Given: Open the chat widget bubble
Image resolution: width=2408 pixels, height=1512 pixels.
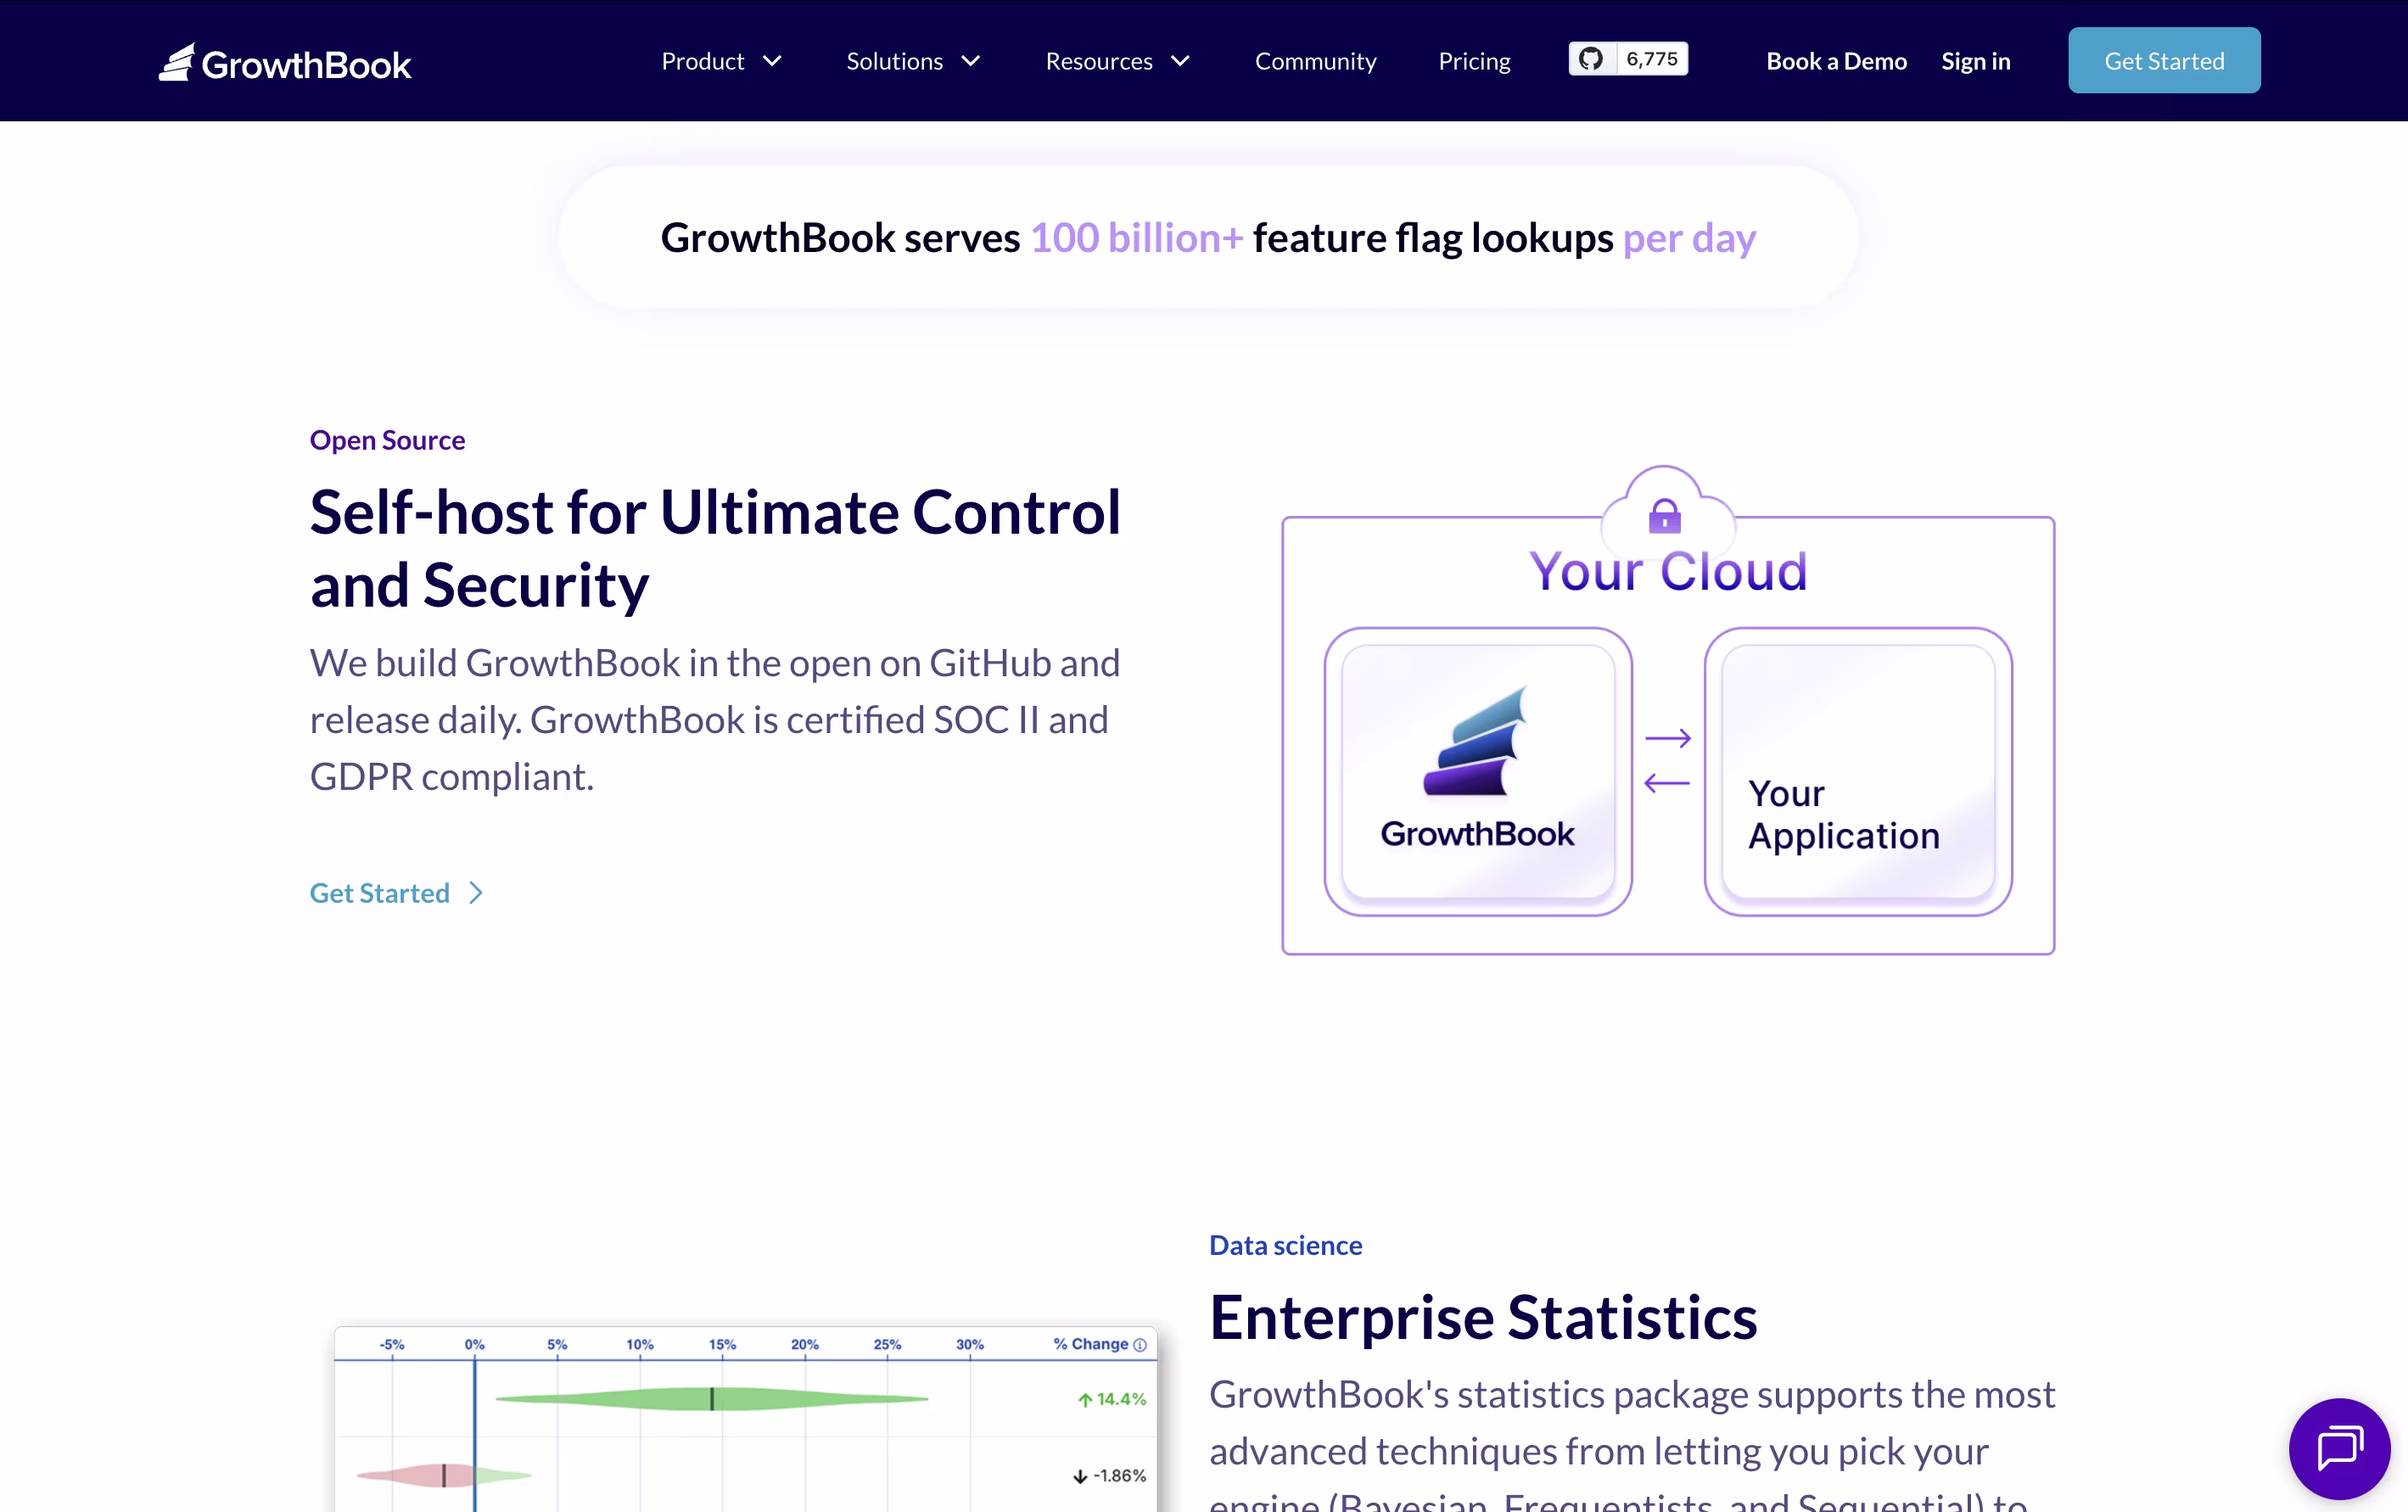Looking at the screenshot, I should click(2339, 1448).
